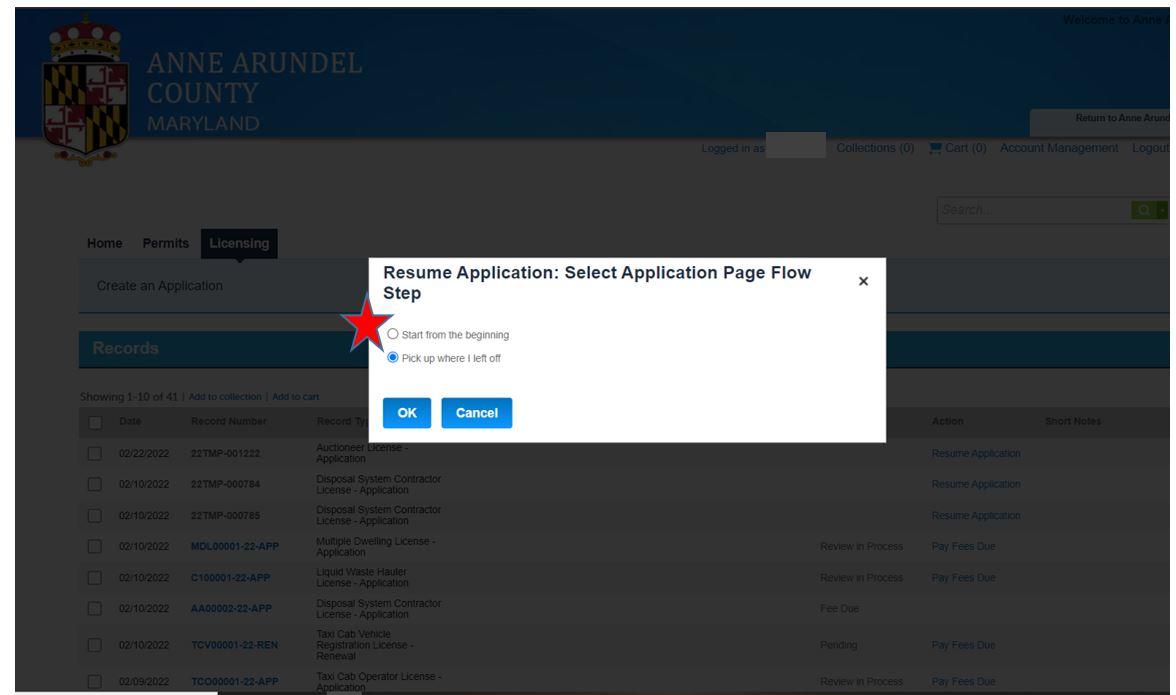Select the 'Start from the beginning' radio option
This screenshot has height=695, width=1176.
(393, 334)
